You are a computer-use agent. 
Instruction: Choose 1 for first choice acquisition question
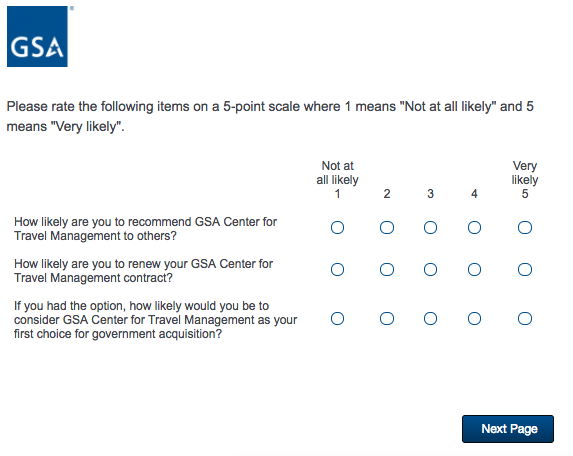click(x=337, y=319)
